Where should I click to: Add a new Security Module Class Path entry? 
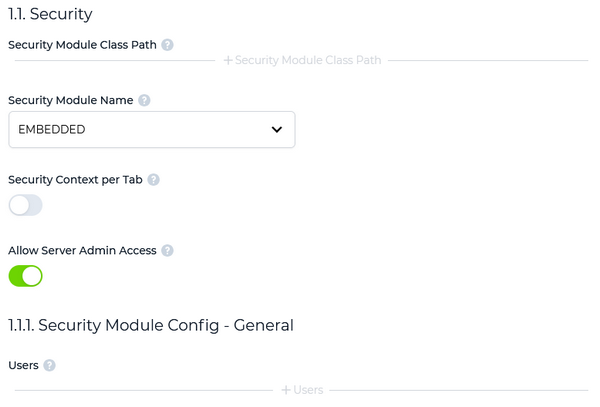point(302,60)
